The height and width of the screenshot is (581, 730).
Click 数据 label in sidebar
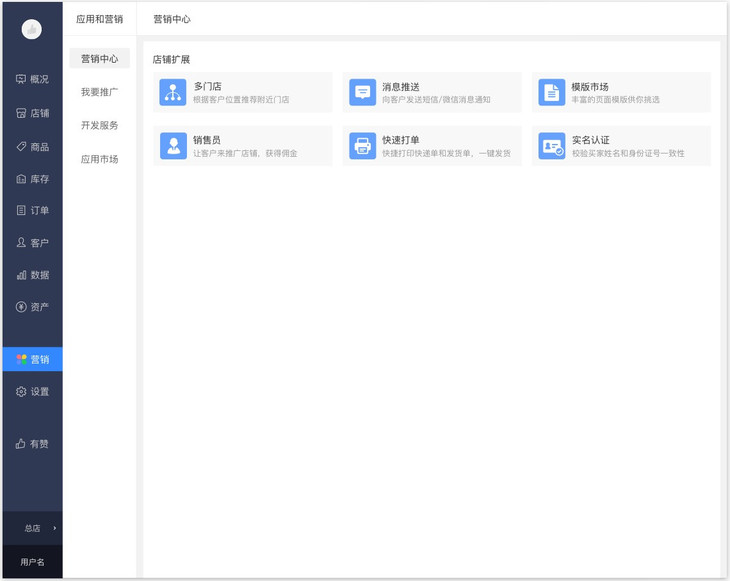coord(40,275)
